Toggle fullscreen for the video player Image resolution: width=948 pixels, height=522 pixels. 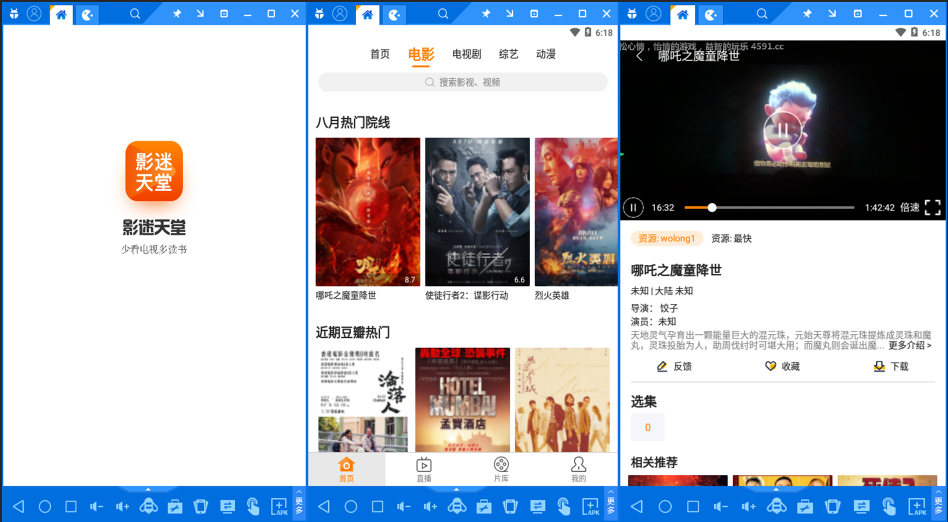coord(933,207)
